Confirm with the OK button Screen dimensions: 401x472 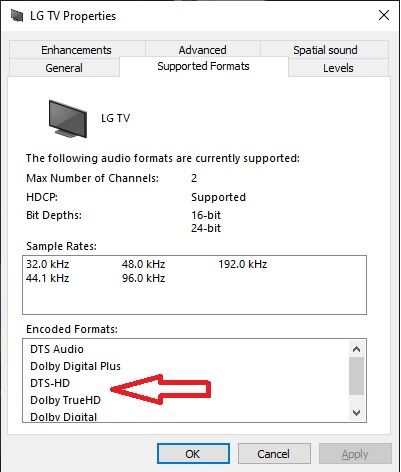[x=193, y=454]
